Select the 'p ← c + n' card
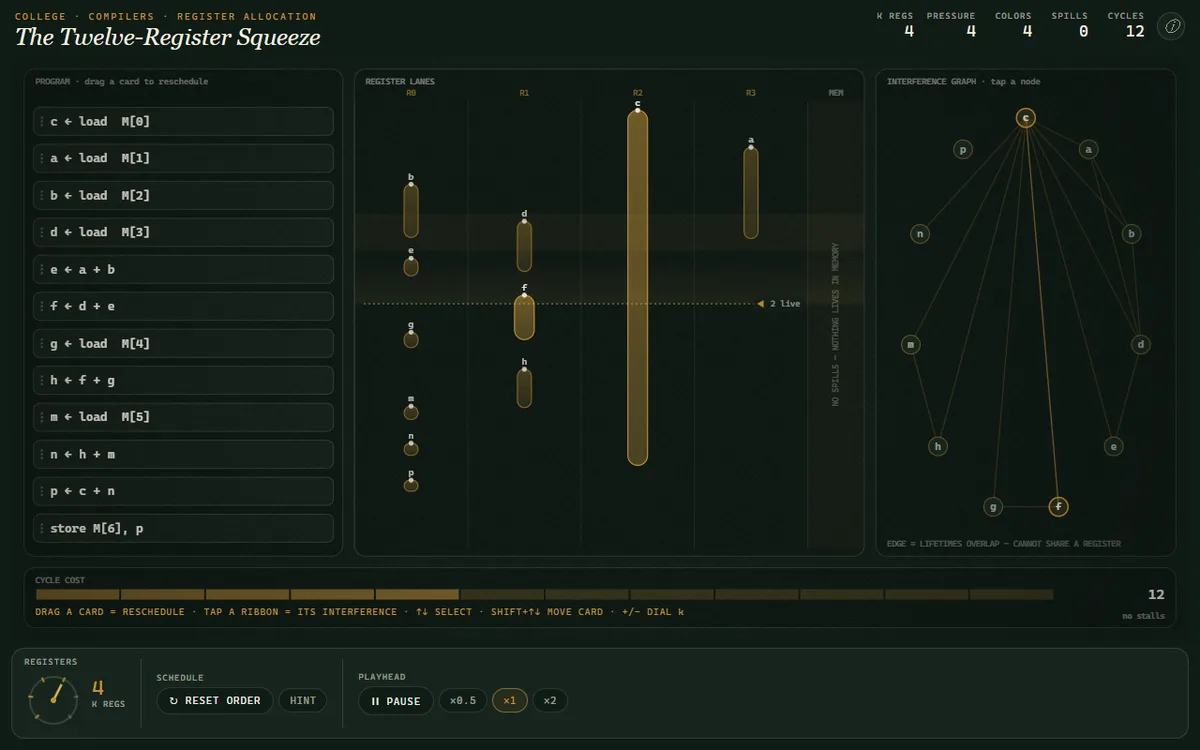The width and height of the screenshot is (1200, 750). [x=183, y=491]
